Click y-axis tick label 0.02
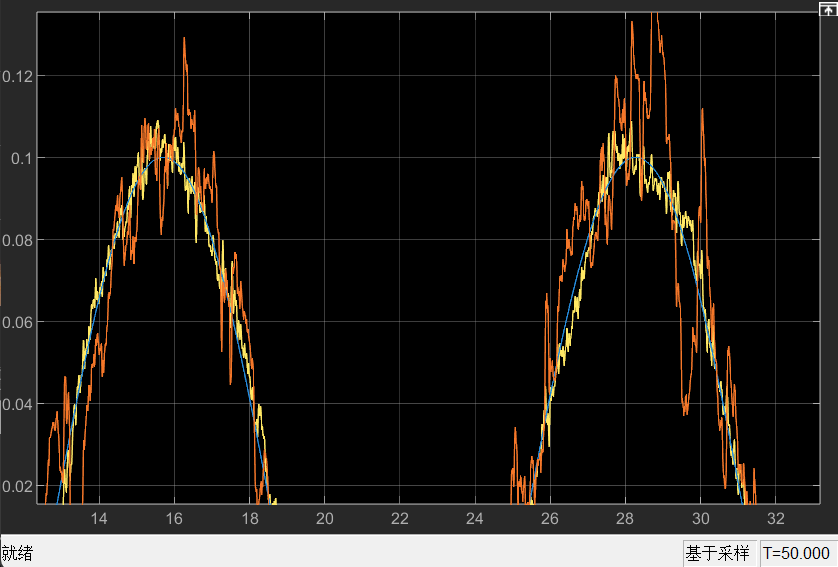The image size is (838, 567). point(17,486)
